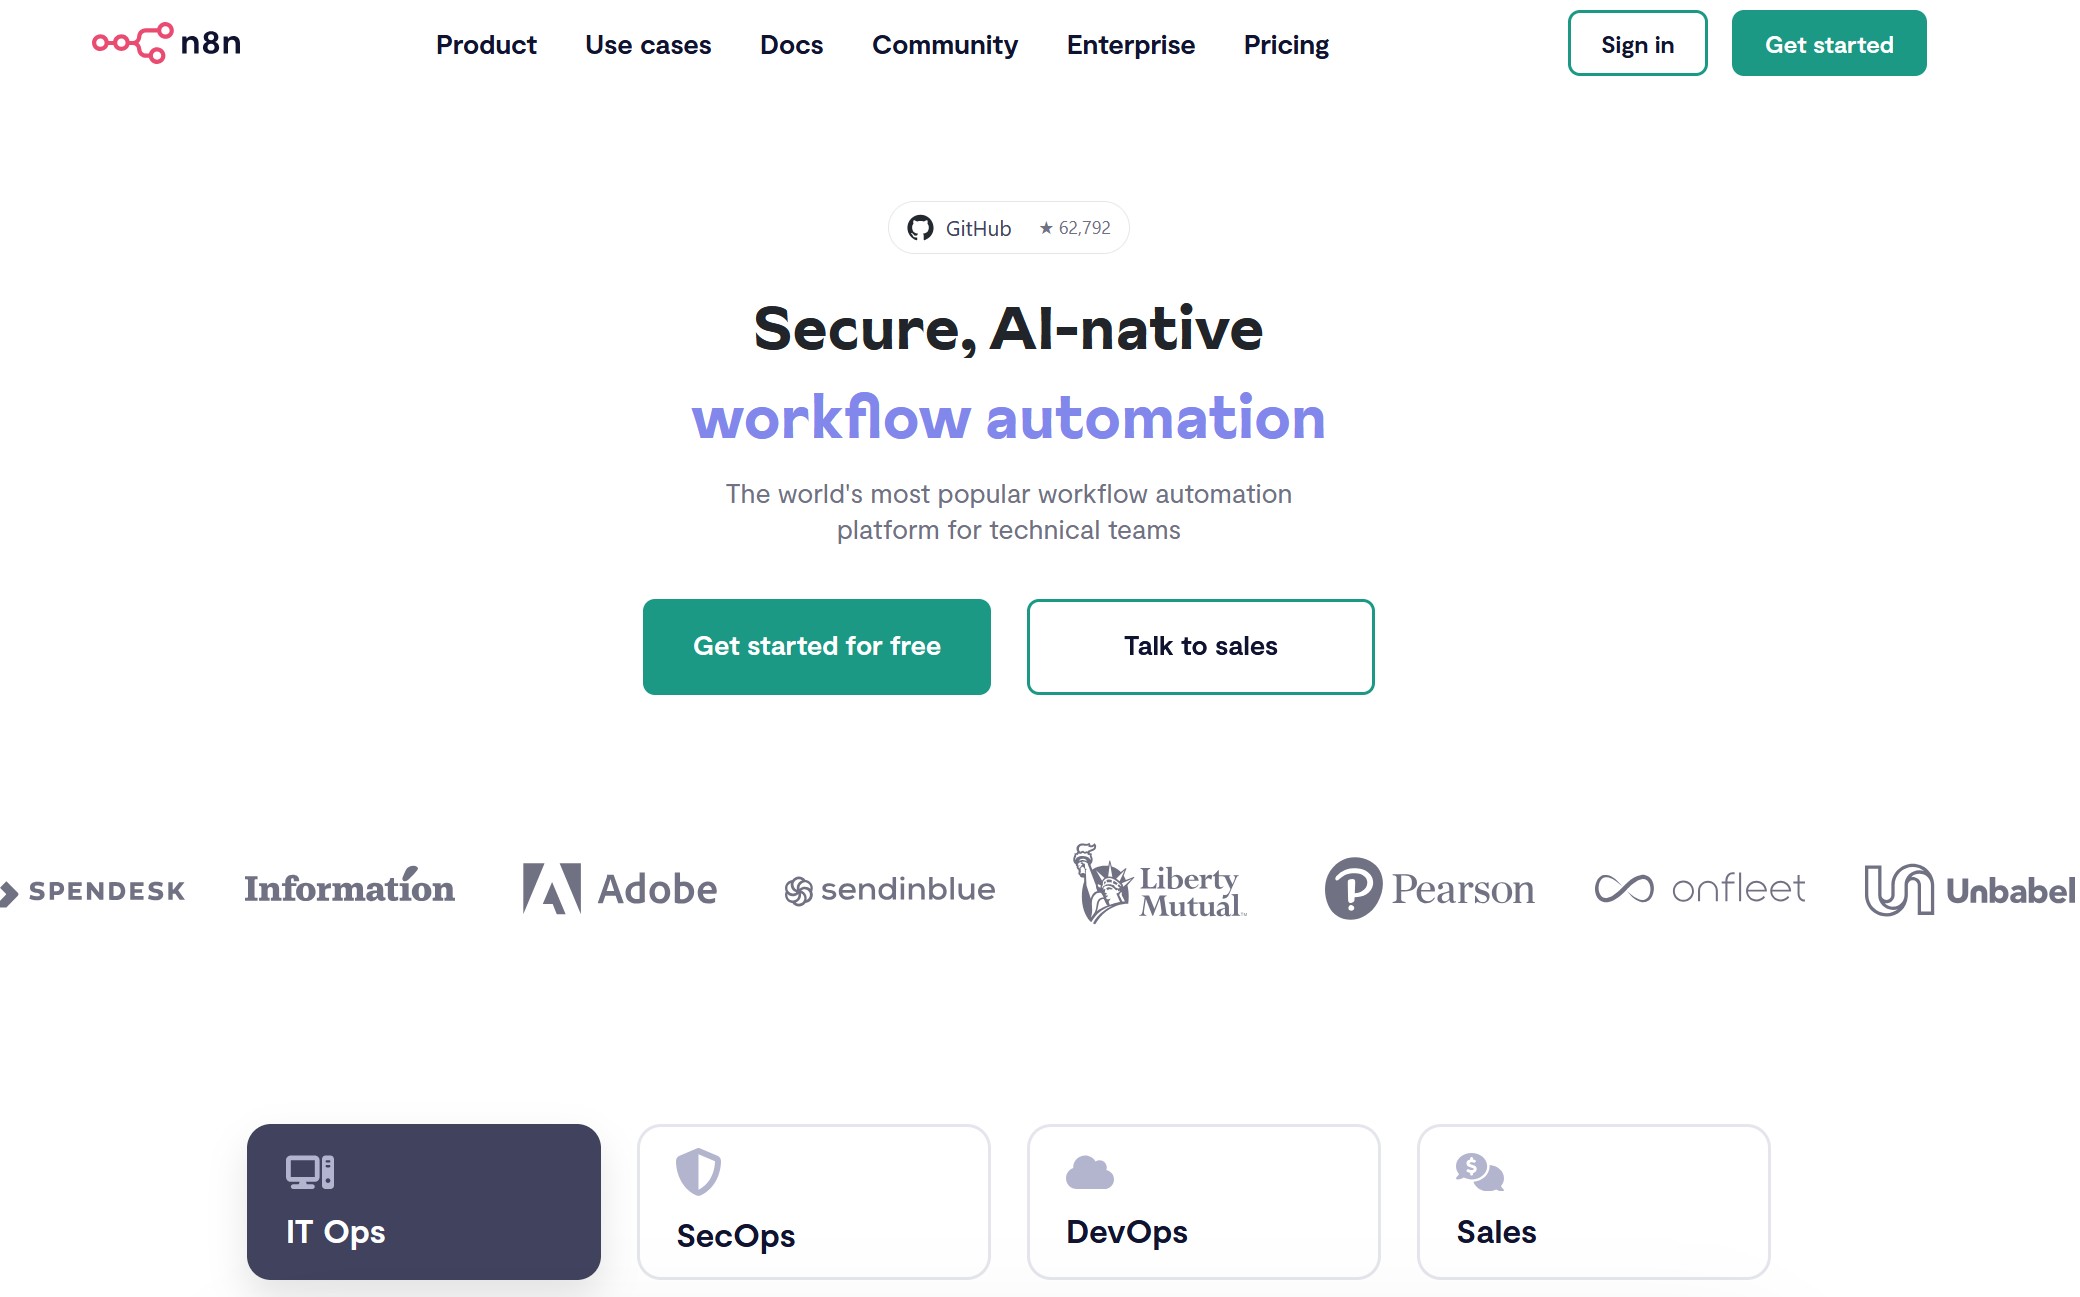
Task: Click the Pearson company logo
Action: 1429,888
